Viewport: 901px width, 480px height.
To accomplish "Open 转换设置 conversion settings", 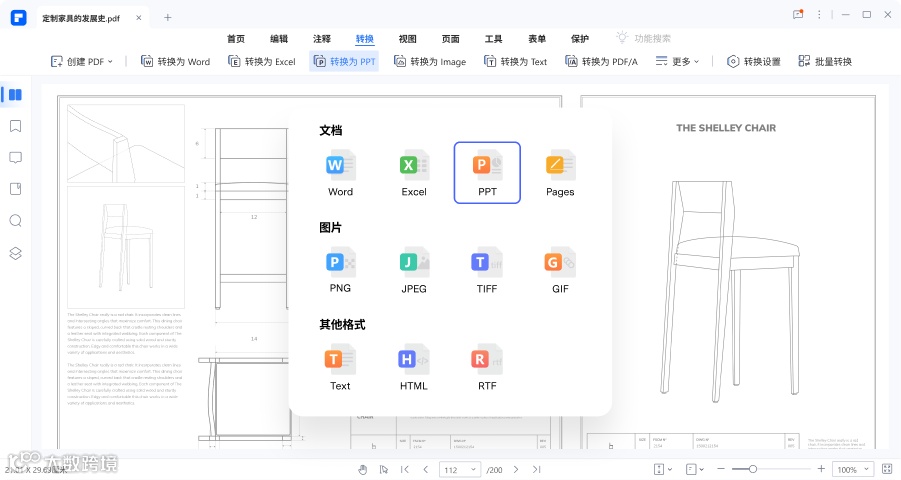I will pos(754,62).
